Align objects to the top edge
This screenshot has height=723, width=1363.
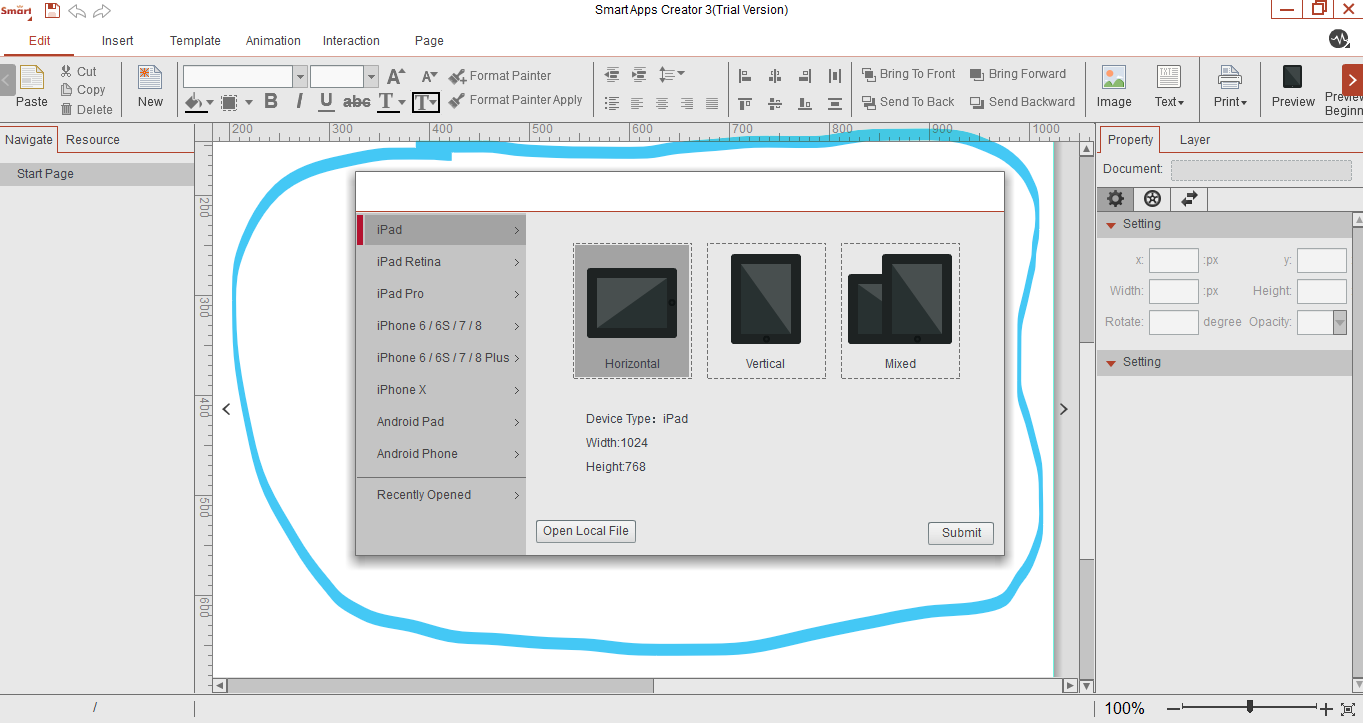pos(744,103)
